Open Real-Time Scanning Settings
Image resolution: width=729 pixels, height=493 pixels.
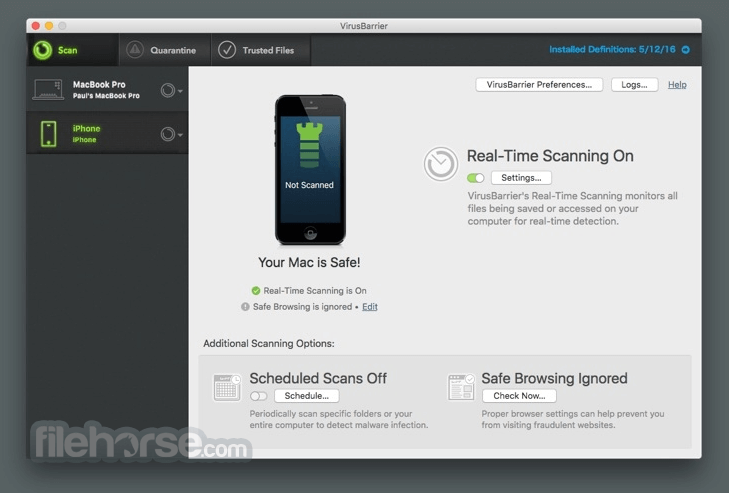[521, 178]
